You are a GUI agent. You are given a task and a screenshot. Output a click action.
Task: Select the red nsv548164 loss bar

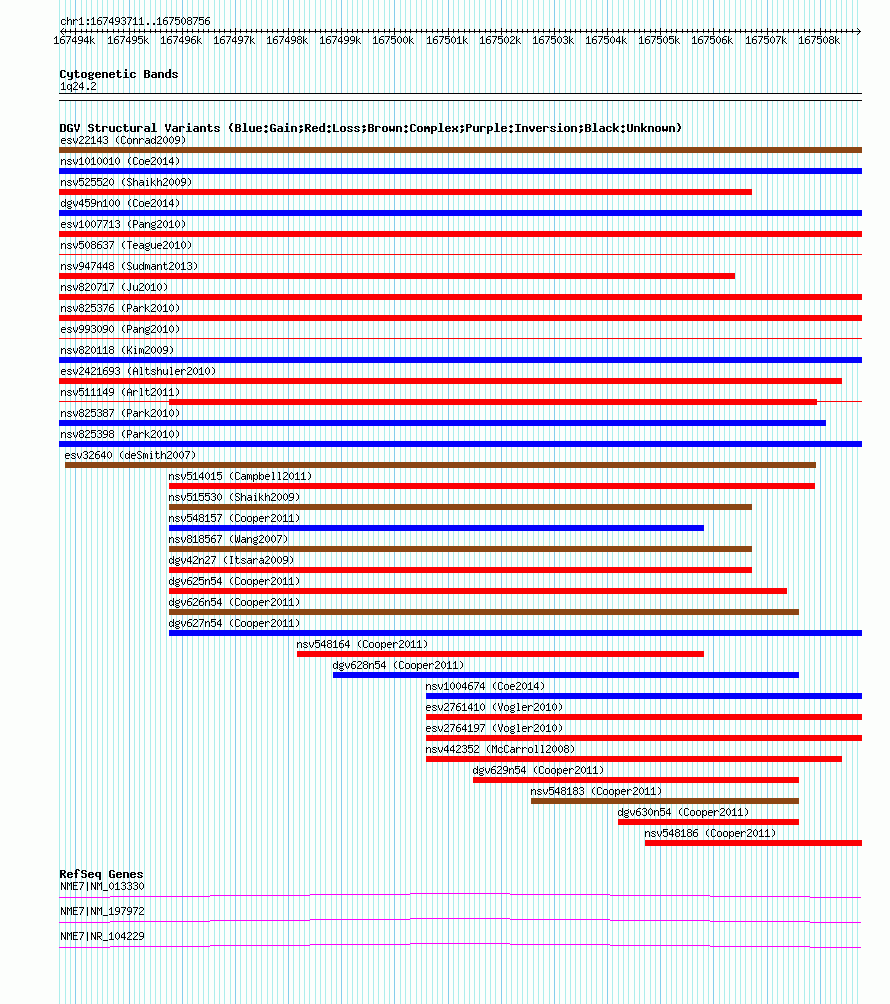click(x=500, y=654)
